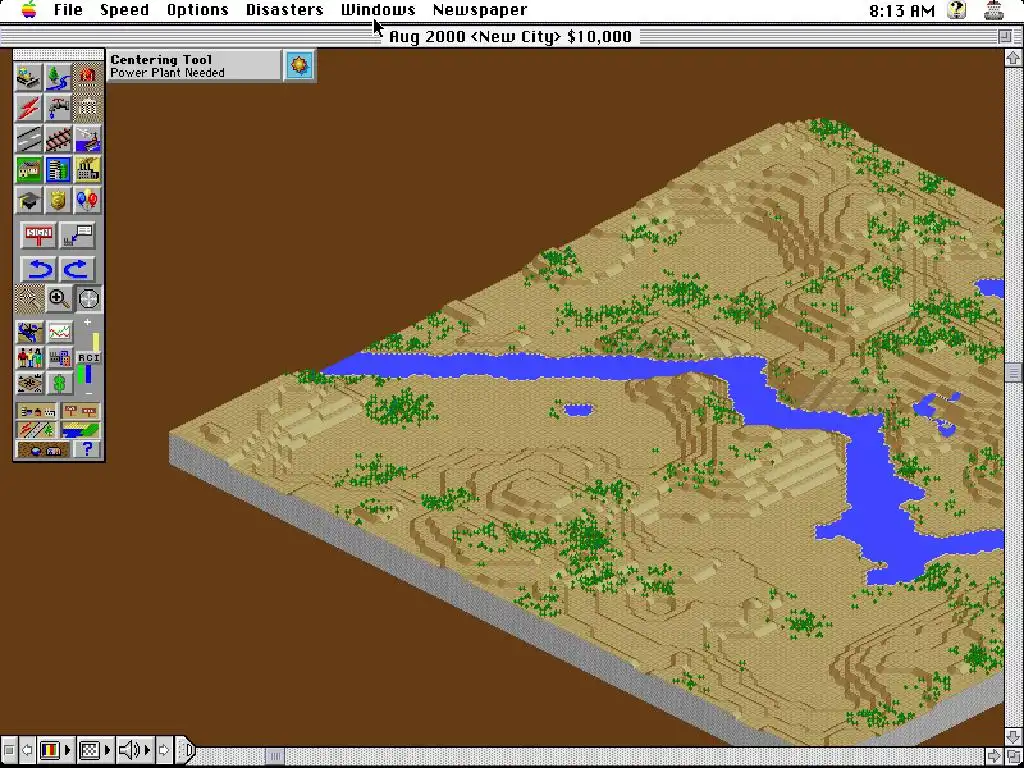1024x768 pixels.
Task: Select the City Services police badge tool
Action: [58, 200]
